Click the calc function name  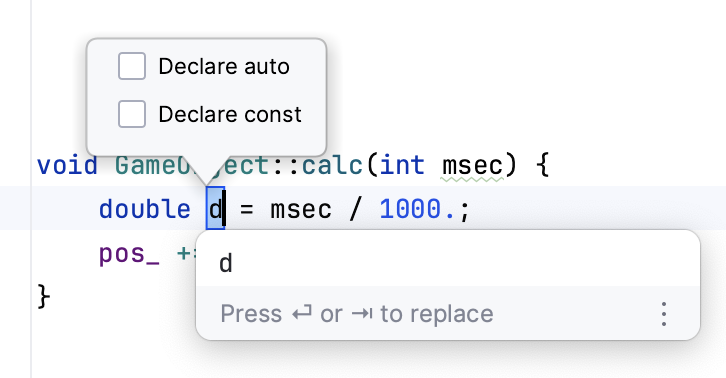pos(332,165)
